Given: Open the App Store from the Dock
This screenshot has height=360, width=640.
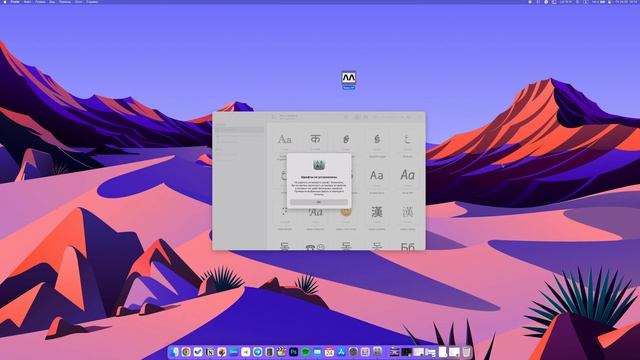Looking at the screenshot, I should 341,352.
